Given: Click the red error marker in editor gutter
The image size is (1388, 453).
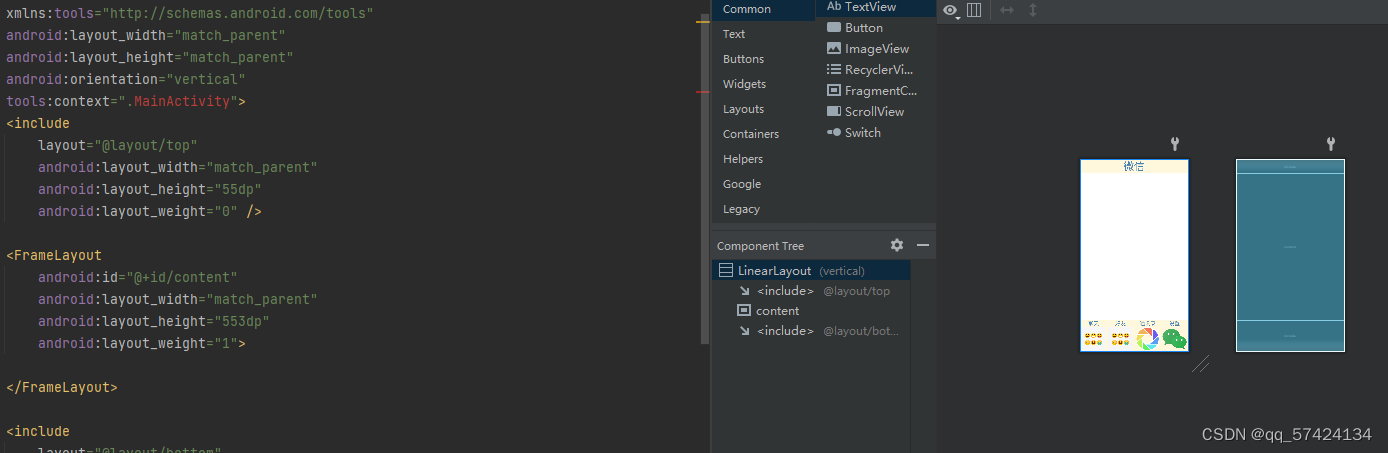Looking at the screenshot, I should coord(702,92).
